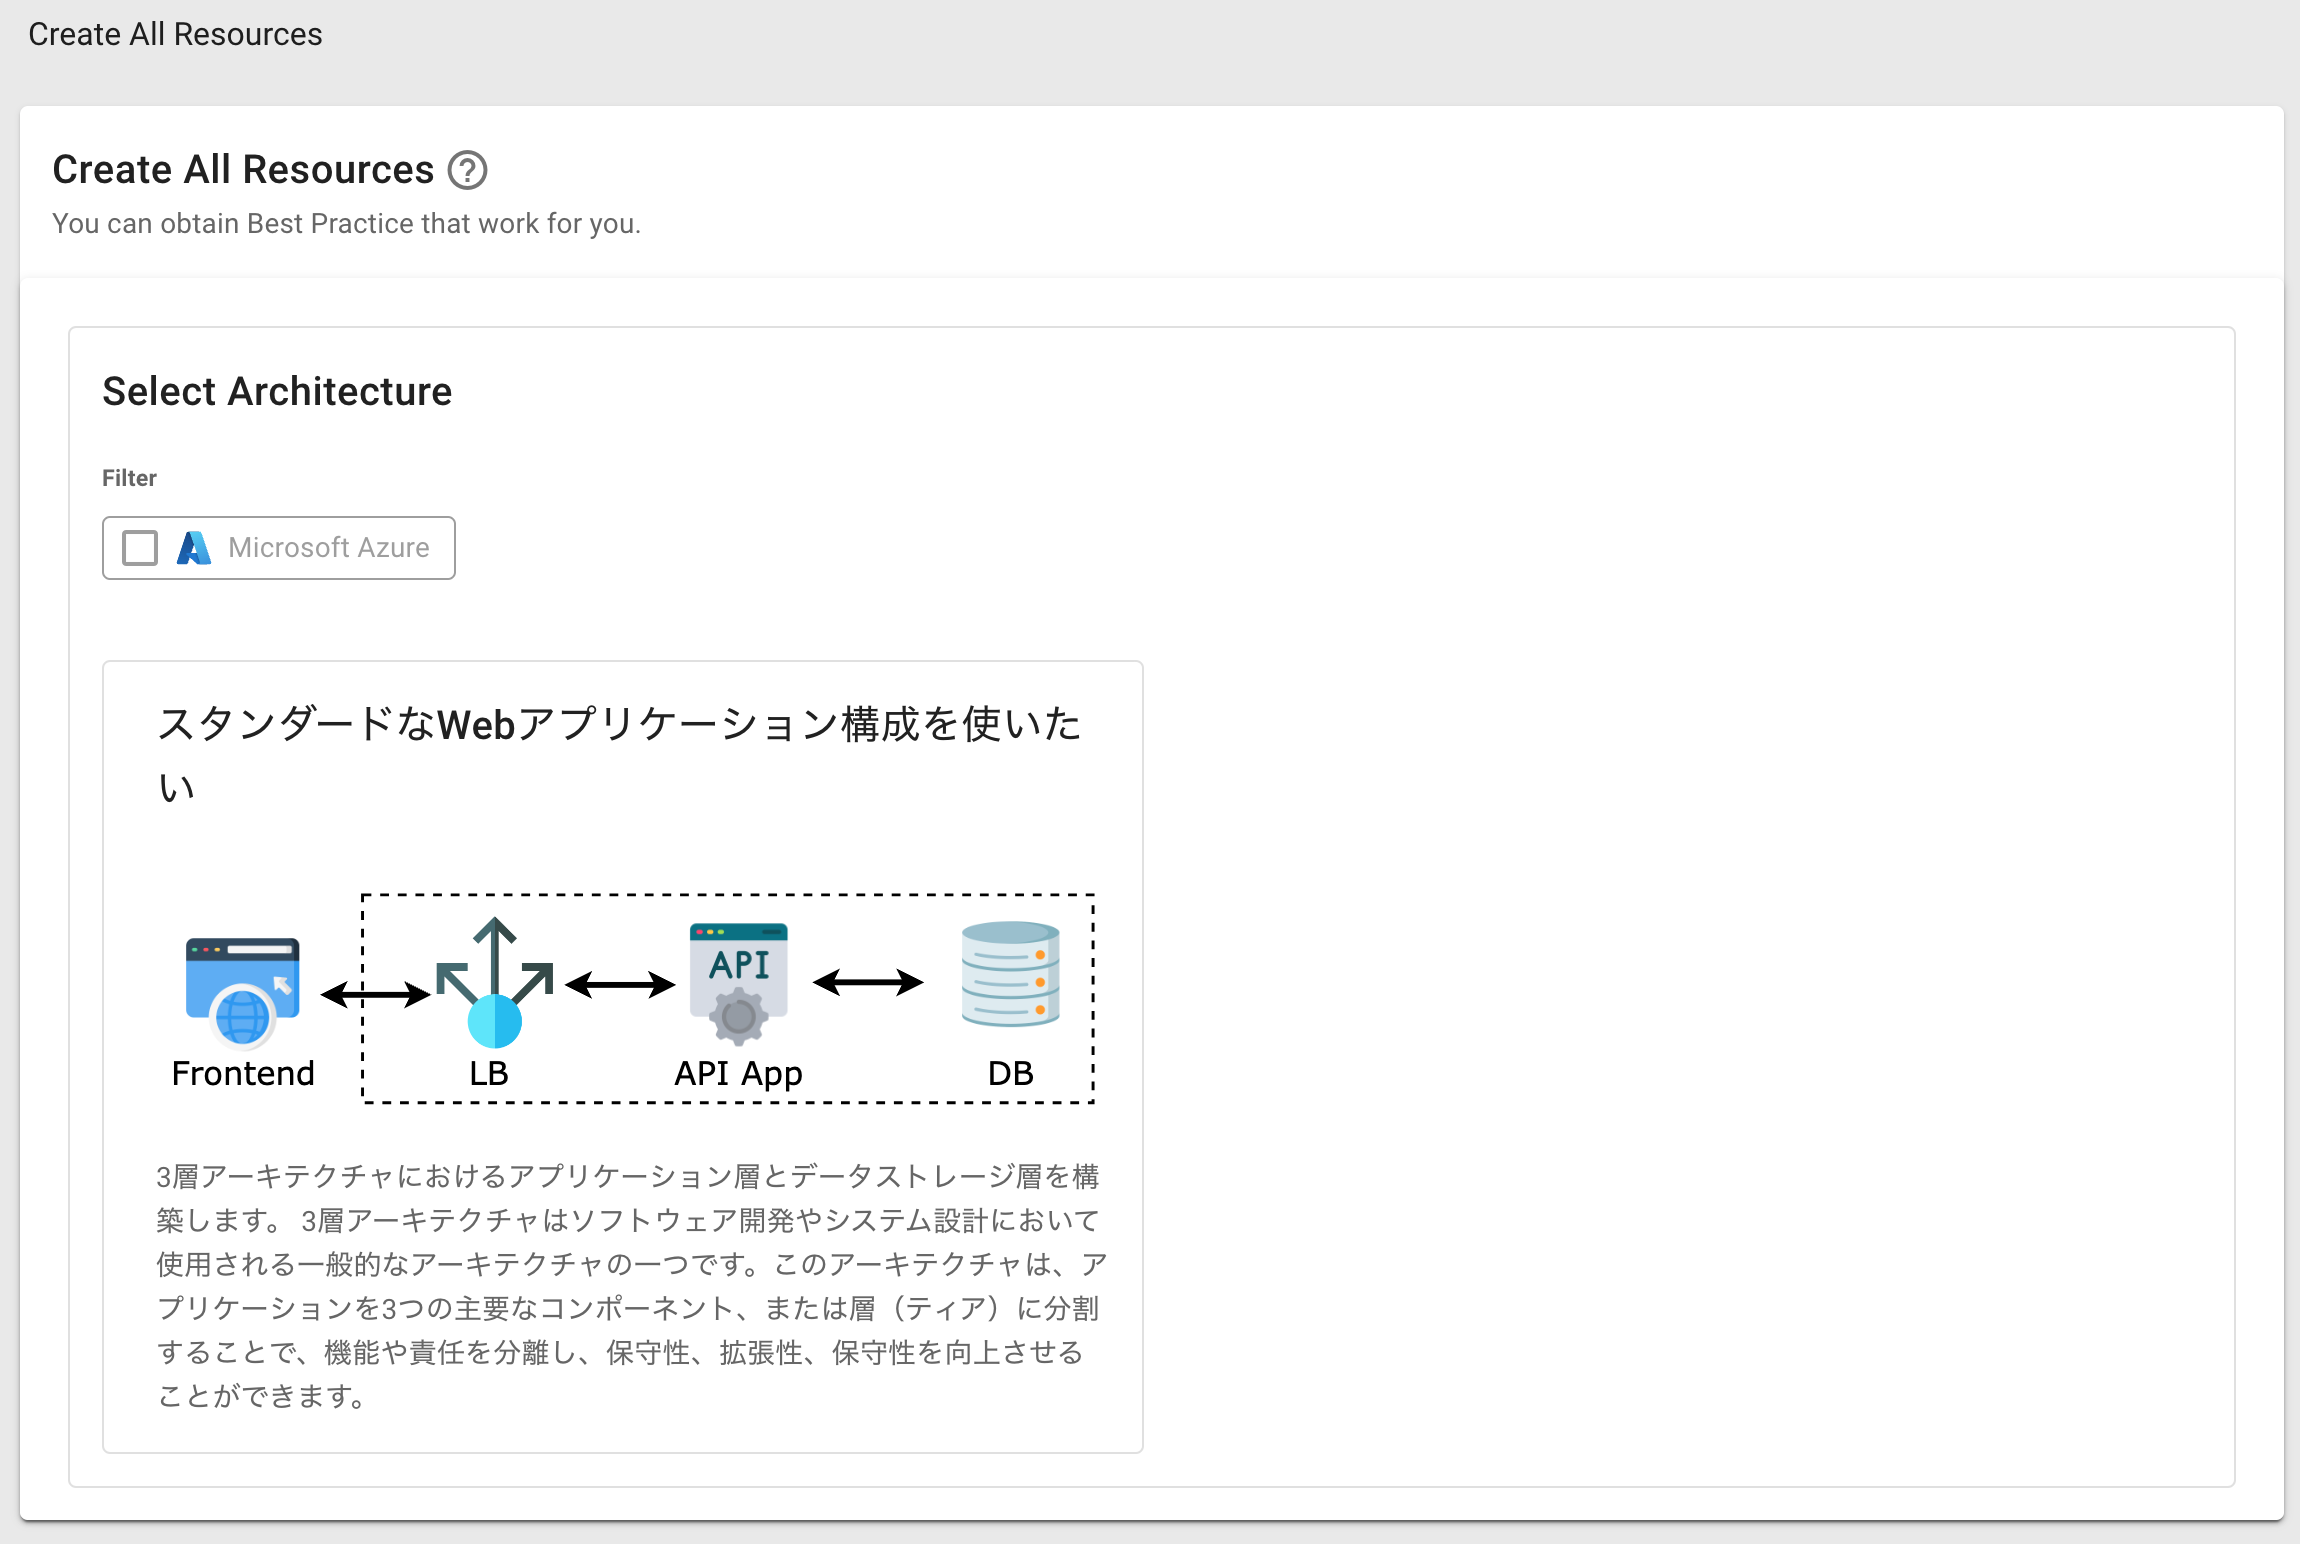Click the Frontend label text

[243, 1073]
